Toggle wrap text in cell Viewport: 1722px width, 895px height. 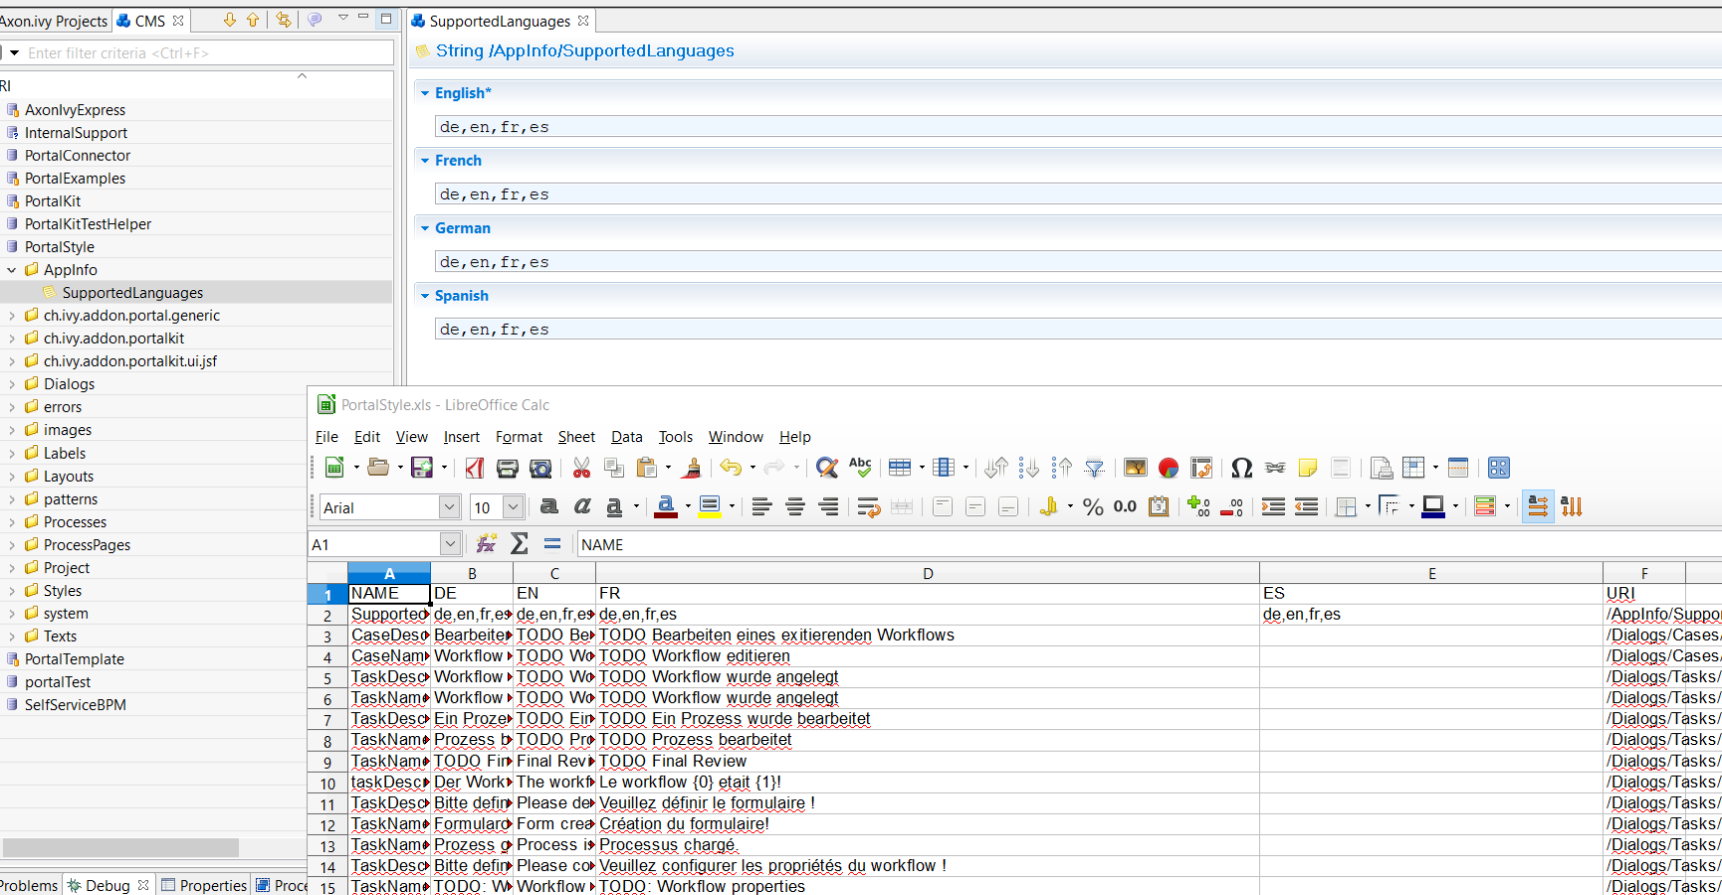click(x=868, y=507)
